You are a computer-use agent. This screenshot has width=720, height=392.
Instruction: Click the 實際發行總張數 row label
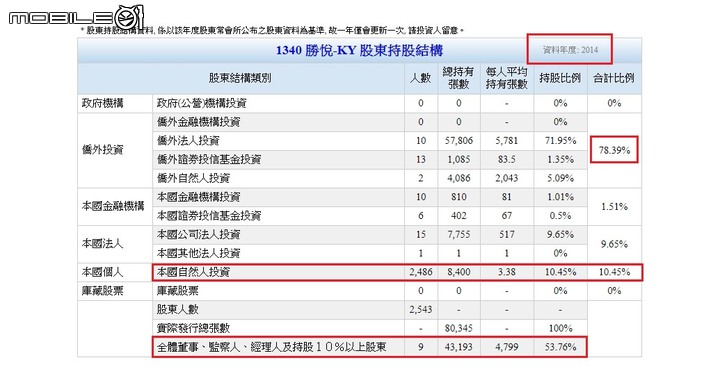193,328
